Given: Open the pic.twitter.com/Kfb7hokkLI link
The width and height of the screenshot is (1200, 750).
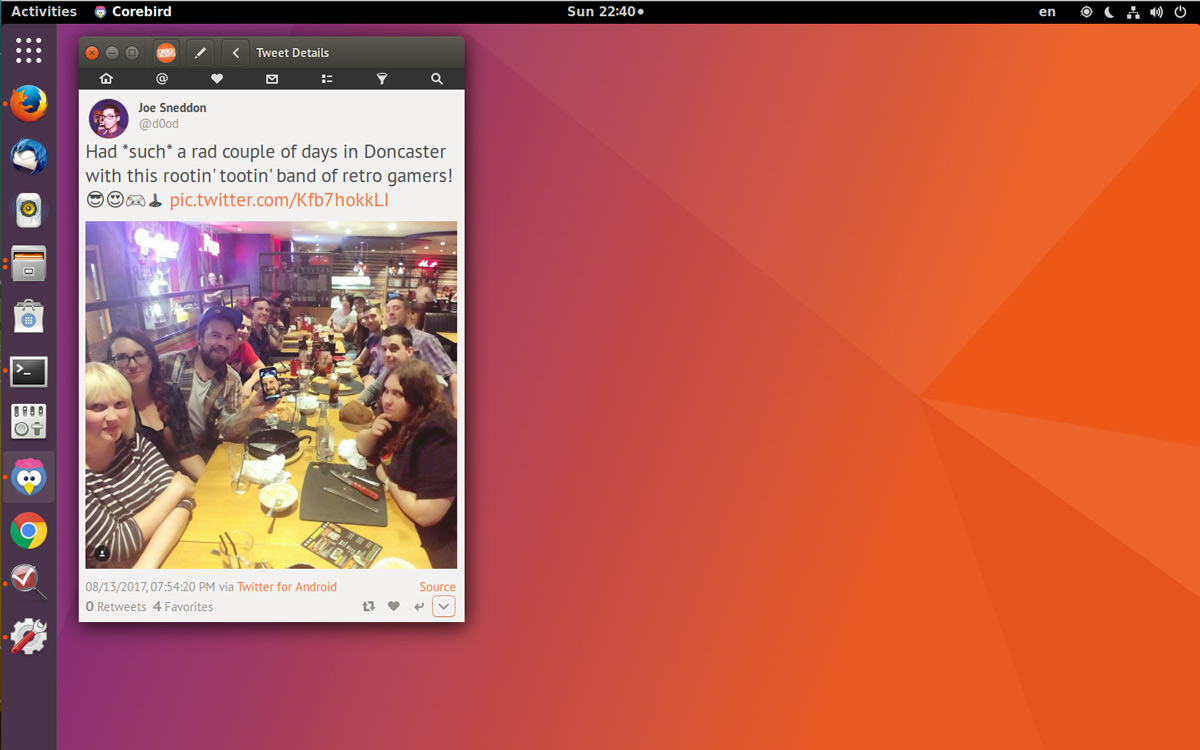Looking at the screenshot, I should point(279,200).
